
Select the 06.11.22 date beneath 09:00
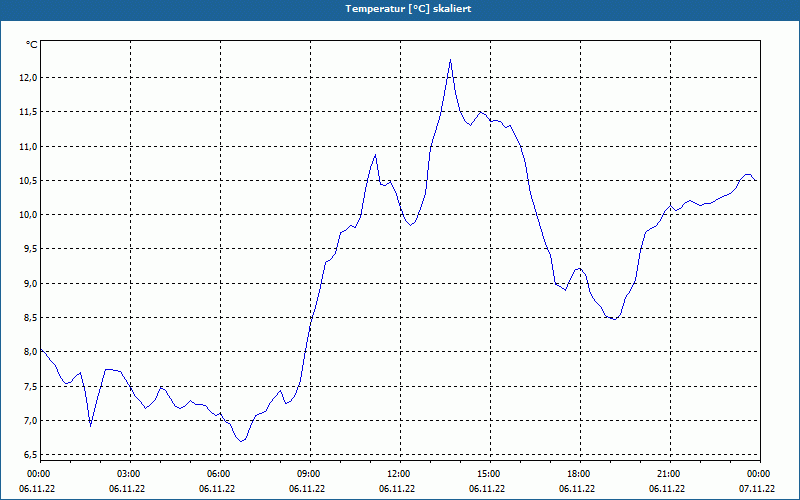pos(307,489)
